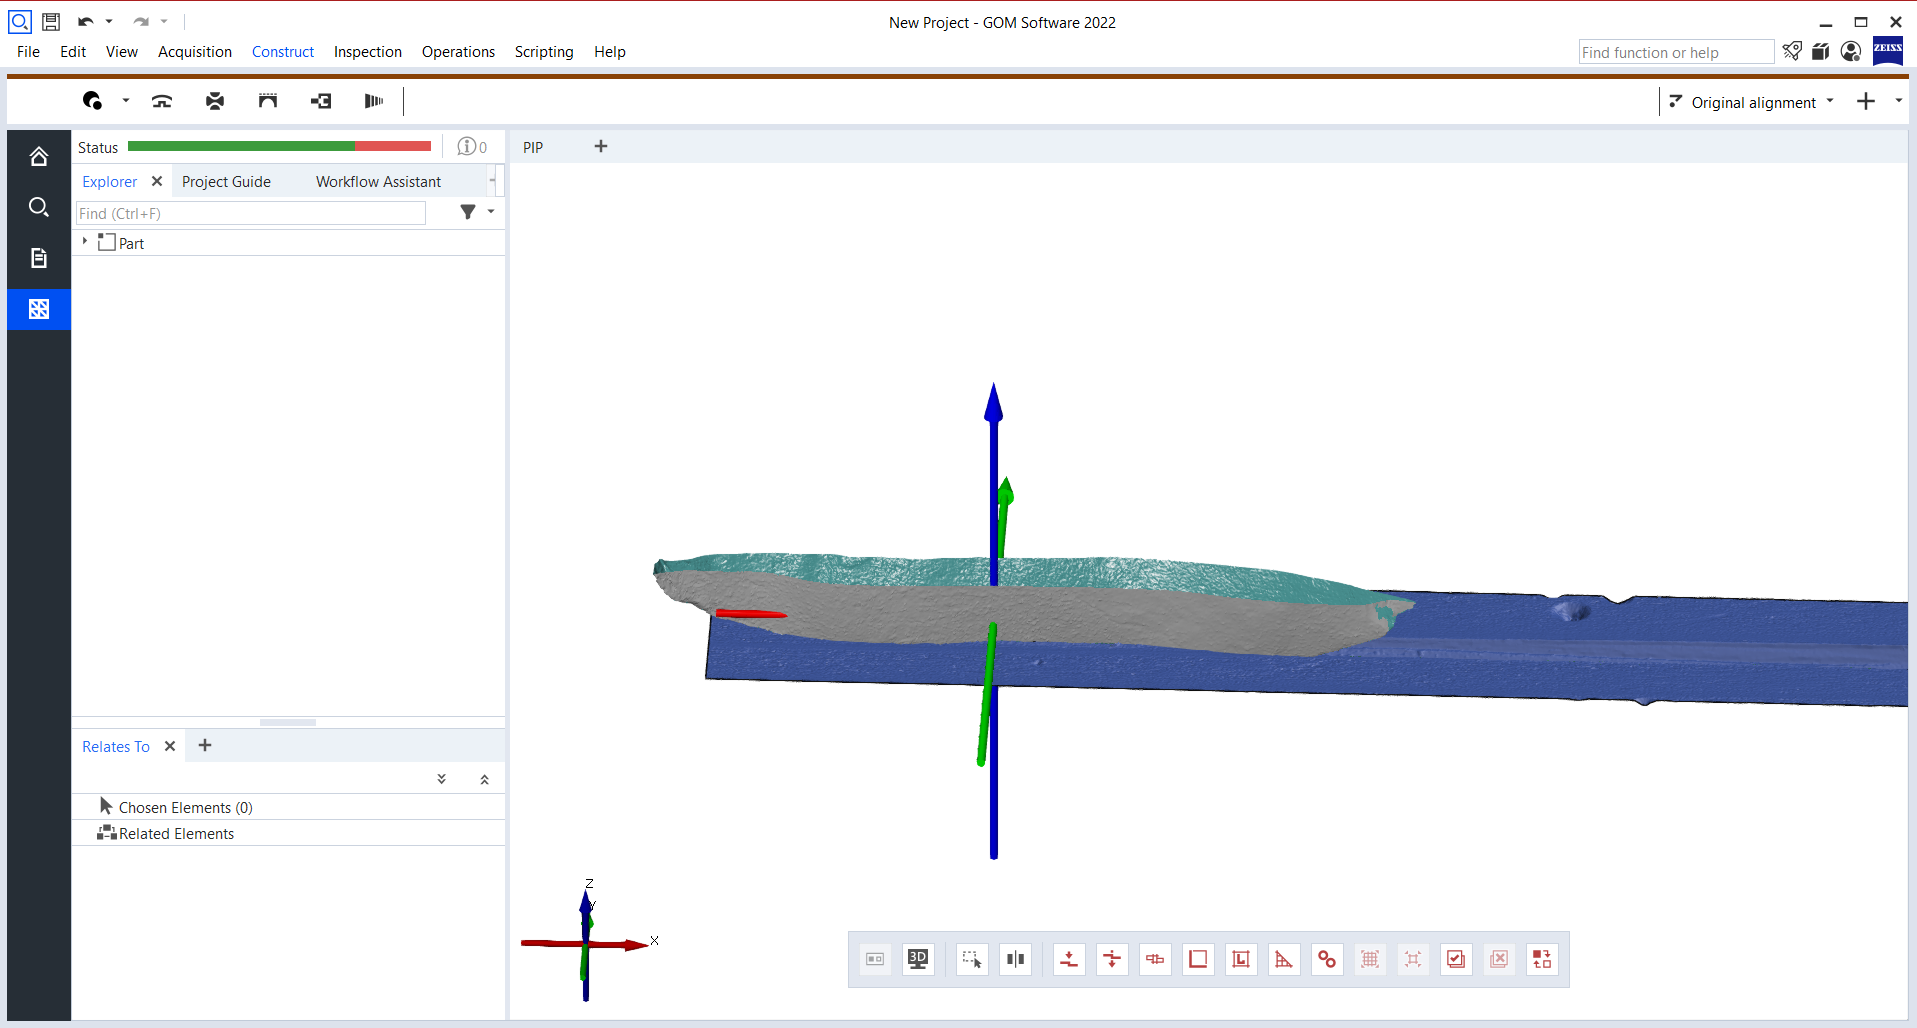Open the PIP view tab
The width and height of the screenshot is (1917, 1028).
[x=533, y=147]
